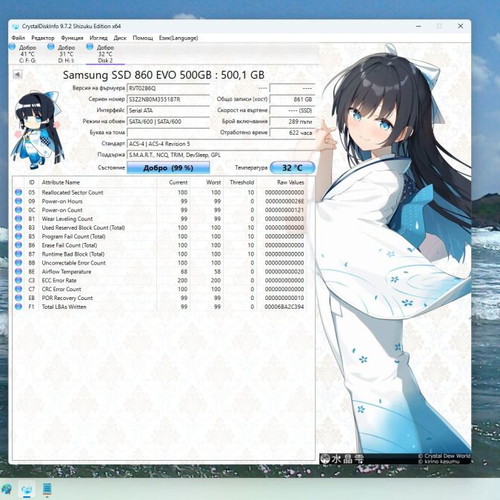Open the Диск menu
The width and height of the screenshot is (500, 500).
pyautogui.click(x=120, y=38)
